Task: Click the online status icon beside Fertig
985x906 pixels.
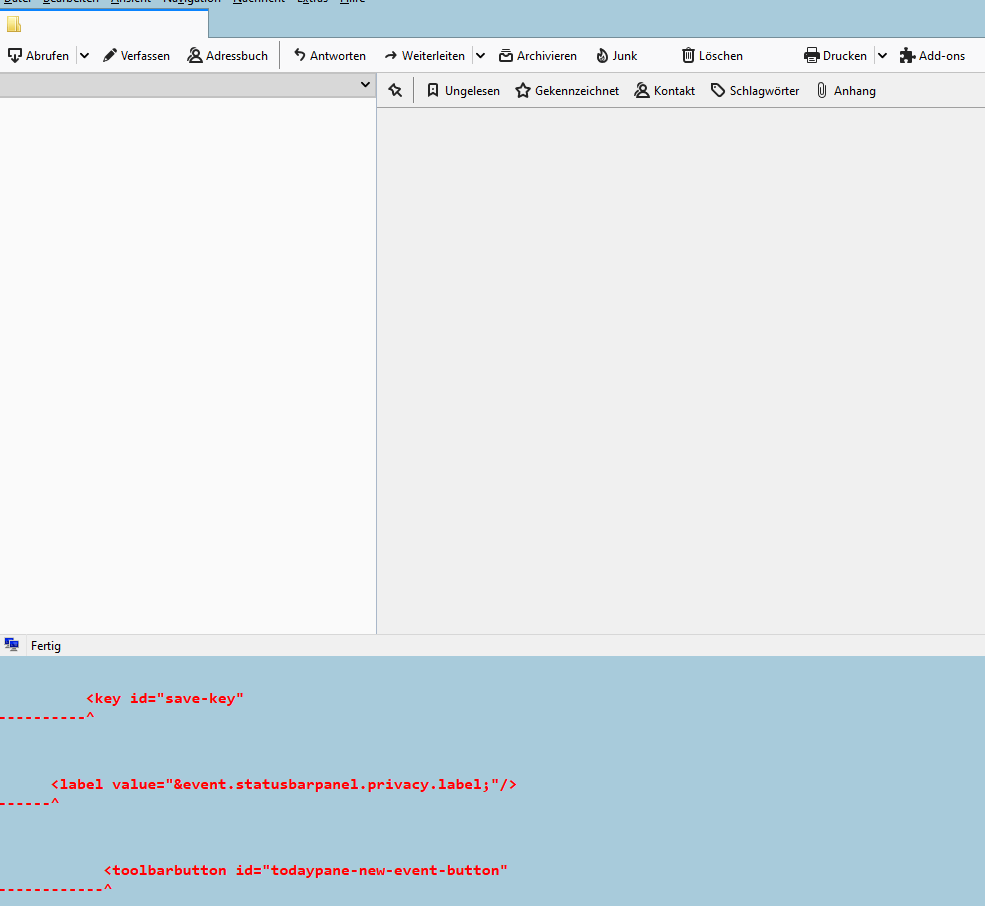Action: 12,645
